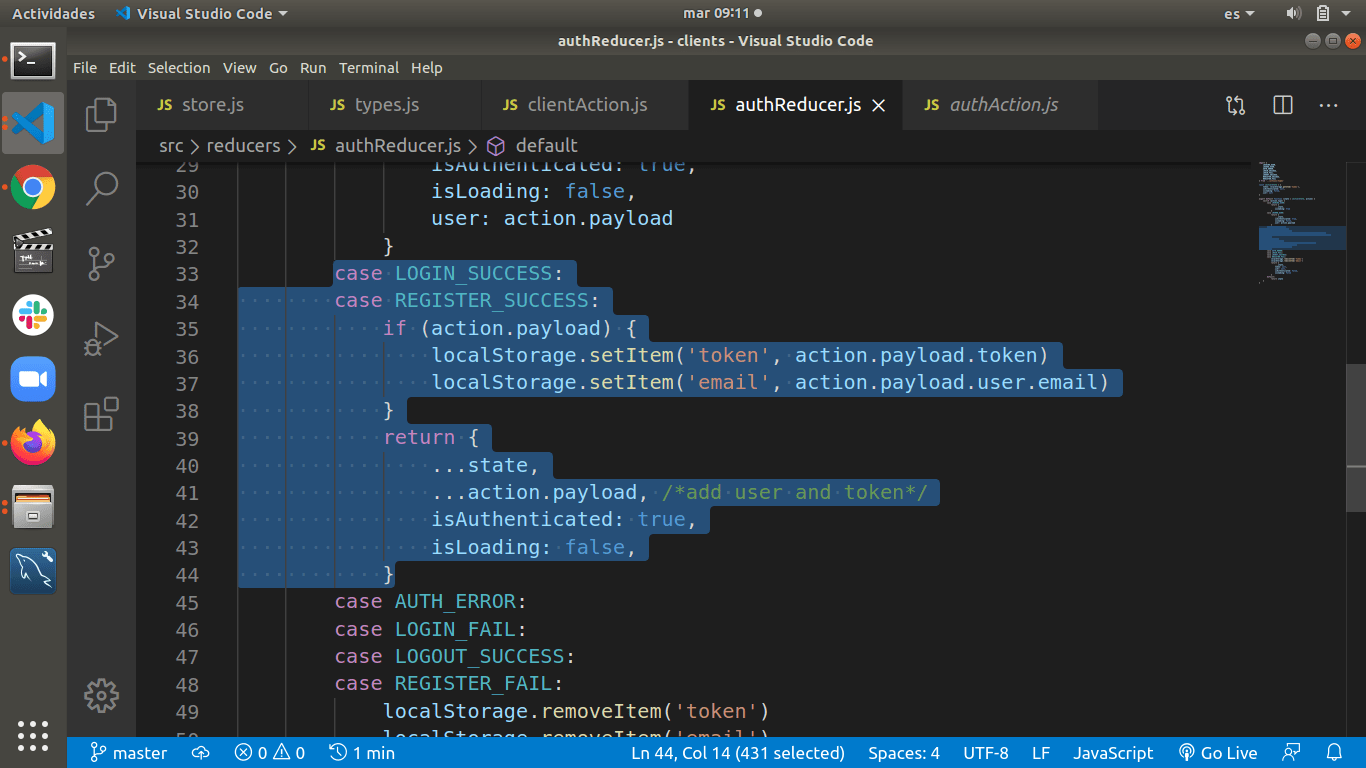Open Google Chrome from the dock
This screenshot has width=1366, height=768.
point(33,187)
